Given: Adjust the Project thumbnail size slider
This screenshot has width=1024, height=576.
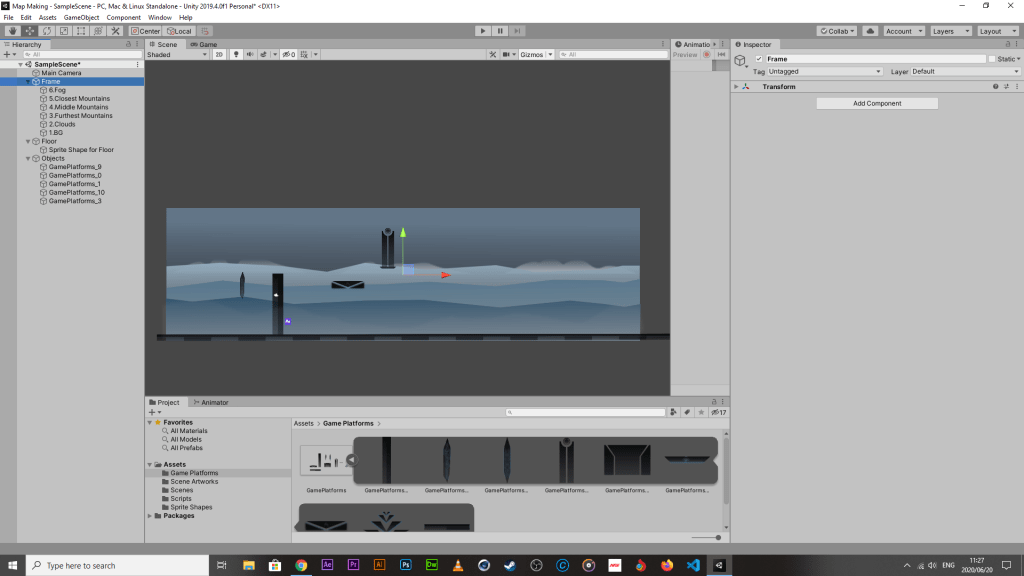Looking at the screenshot, I should pos(717,537).
